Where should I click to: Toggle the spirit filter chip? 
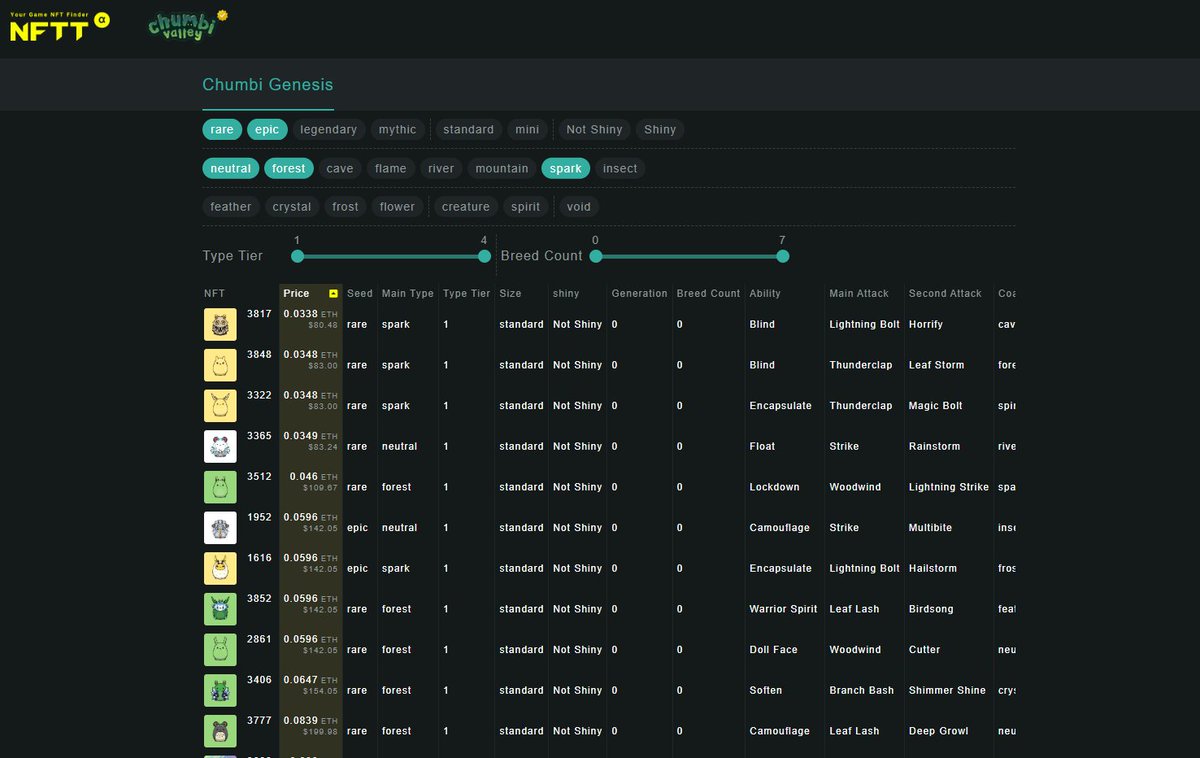525,207
